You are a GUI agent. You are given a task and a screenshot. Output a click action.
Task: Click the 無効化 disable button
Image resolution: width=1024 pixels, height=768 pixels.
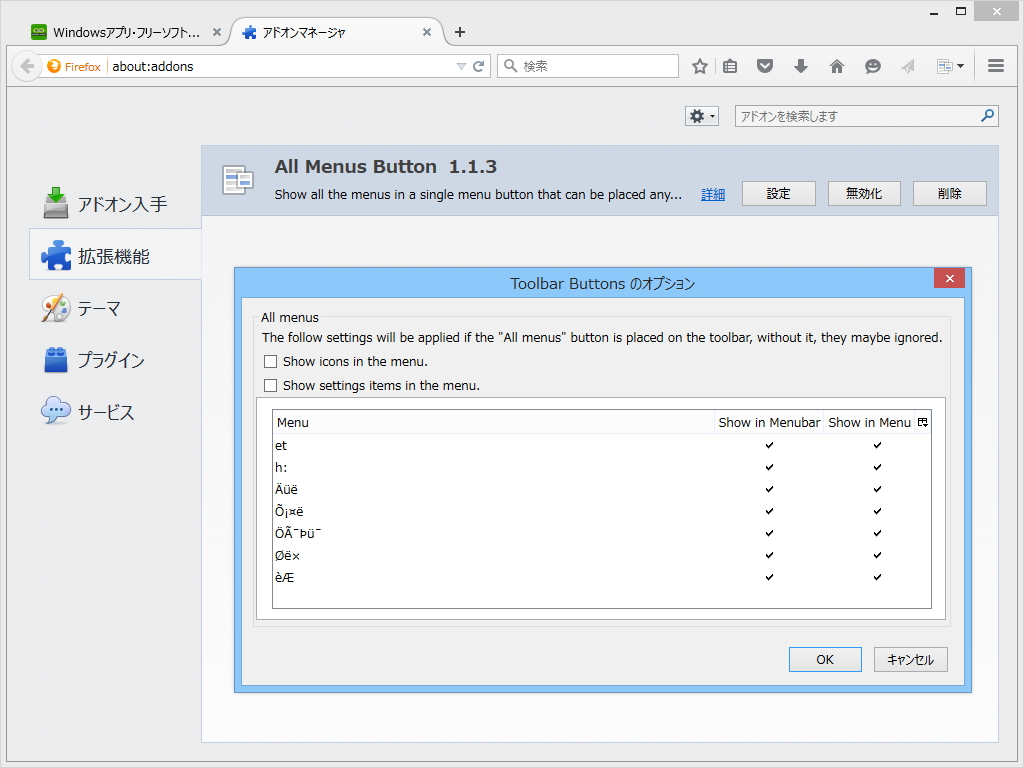(864, 193)
